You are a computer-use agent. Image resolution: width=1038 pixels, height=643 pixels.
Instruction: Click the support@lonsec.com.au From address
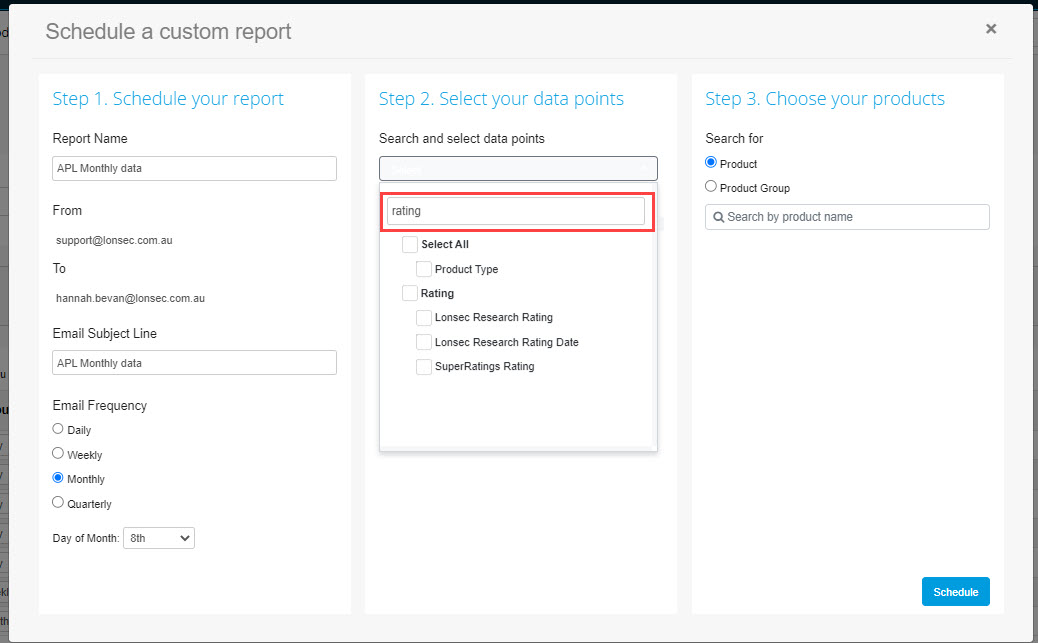point(114,240)
